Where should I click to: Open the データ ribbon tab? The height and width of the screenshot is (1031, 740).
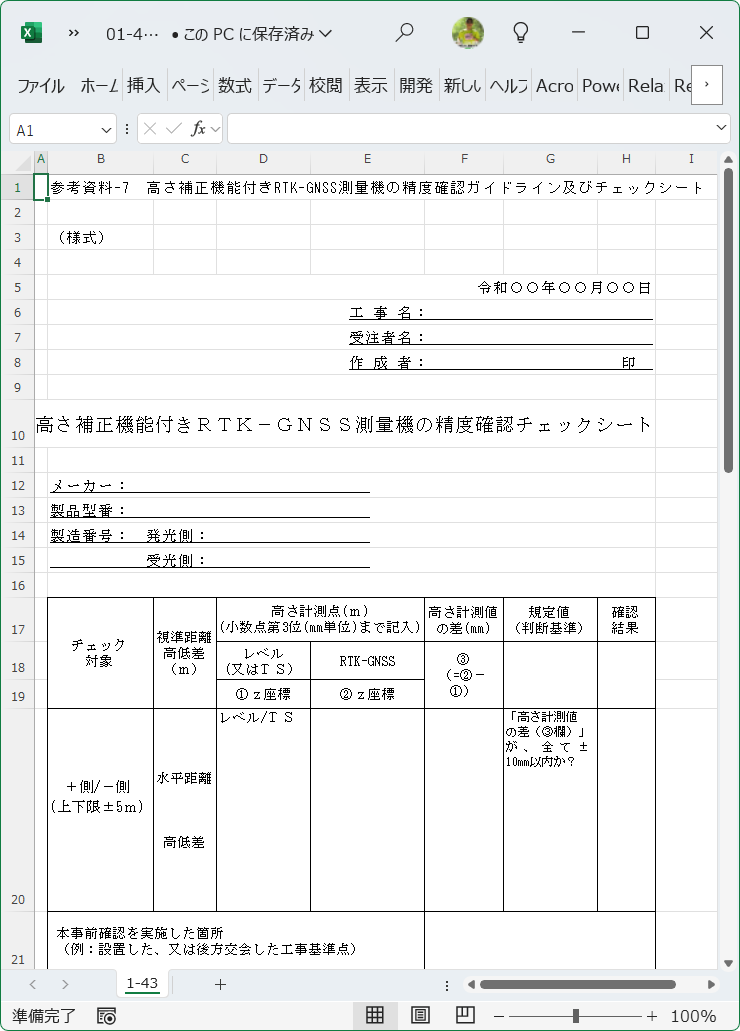pyautogui.click(x=281, y=85)
